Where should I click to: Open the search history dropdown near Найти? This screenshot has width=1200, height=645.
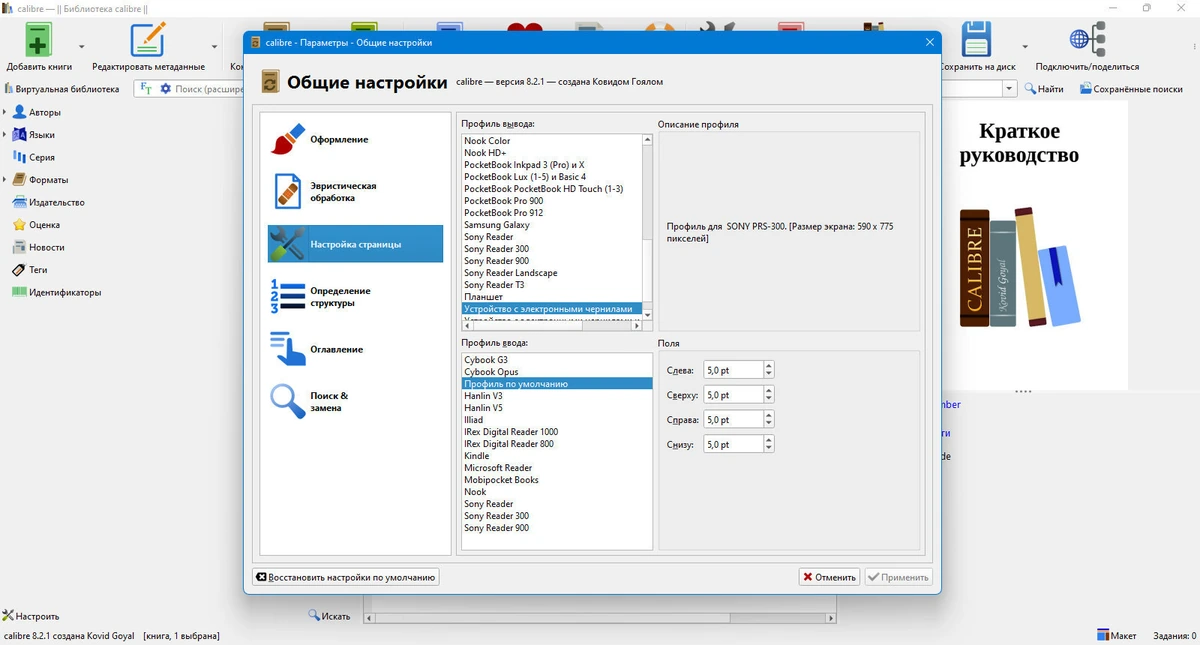click(1009, 89)
